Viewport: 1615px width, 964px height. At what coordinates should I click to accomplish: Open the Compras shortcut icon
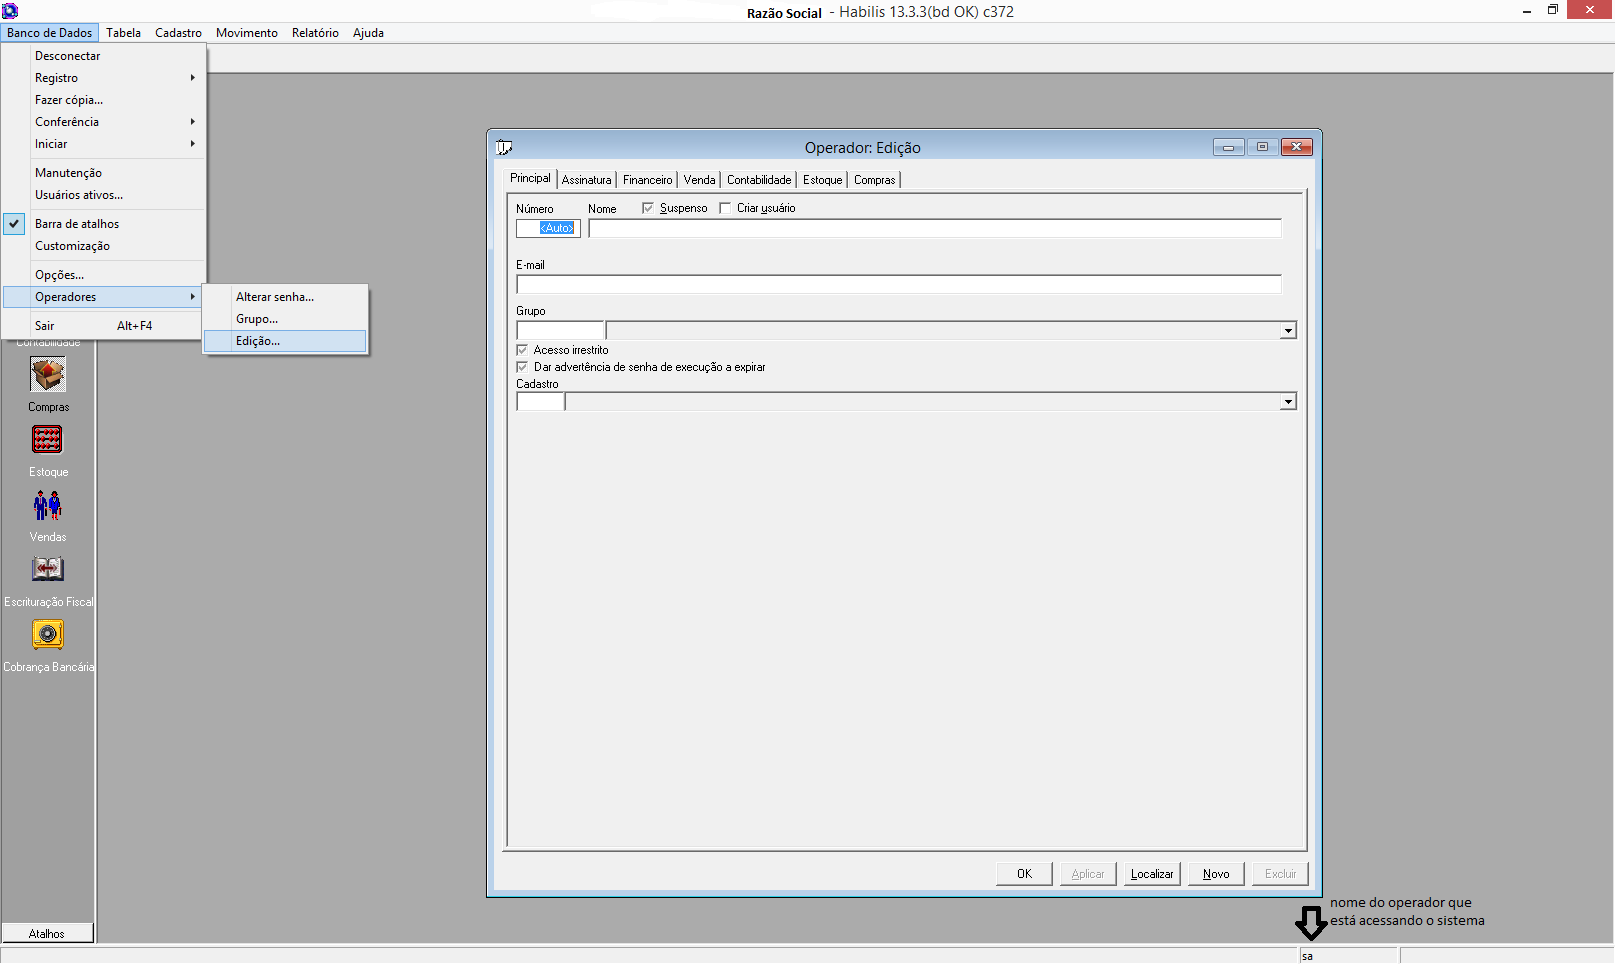(47, 376)
